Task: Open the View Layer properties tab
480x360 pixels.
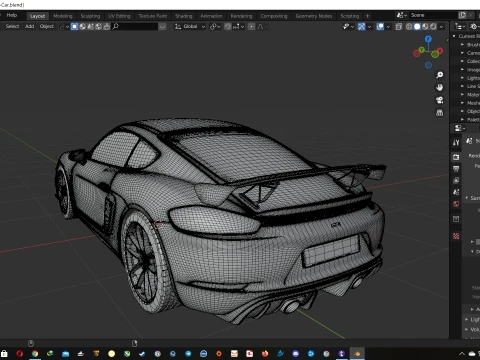Action: (x=456, y=180)
